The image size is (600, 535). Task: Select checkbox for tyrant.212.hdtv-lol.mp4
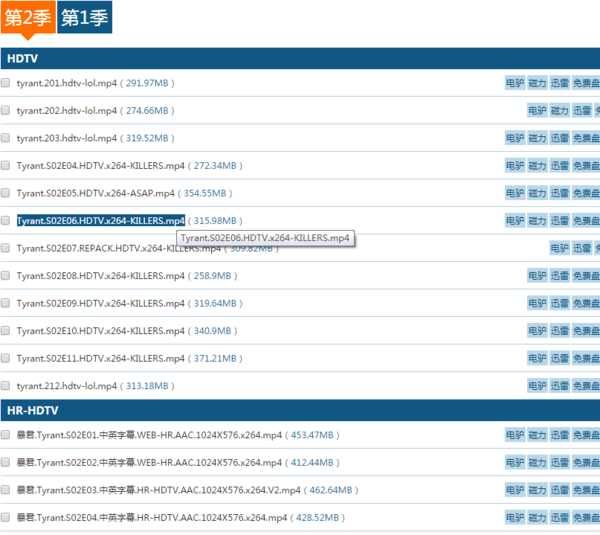[x=6, y=385]
